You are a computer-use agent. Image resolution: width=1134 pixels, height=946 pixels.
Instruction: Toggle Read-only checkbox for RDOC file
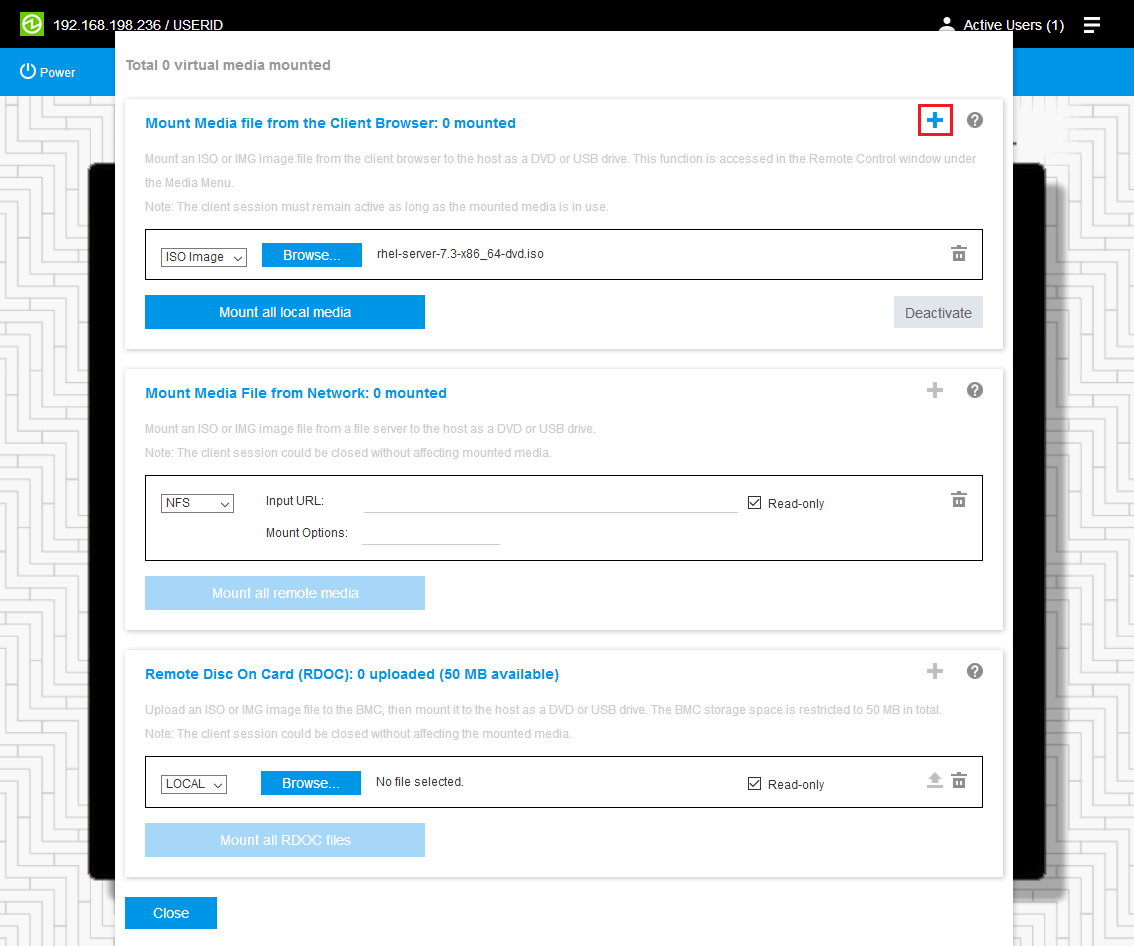pos(755,784)
